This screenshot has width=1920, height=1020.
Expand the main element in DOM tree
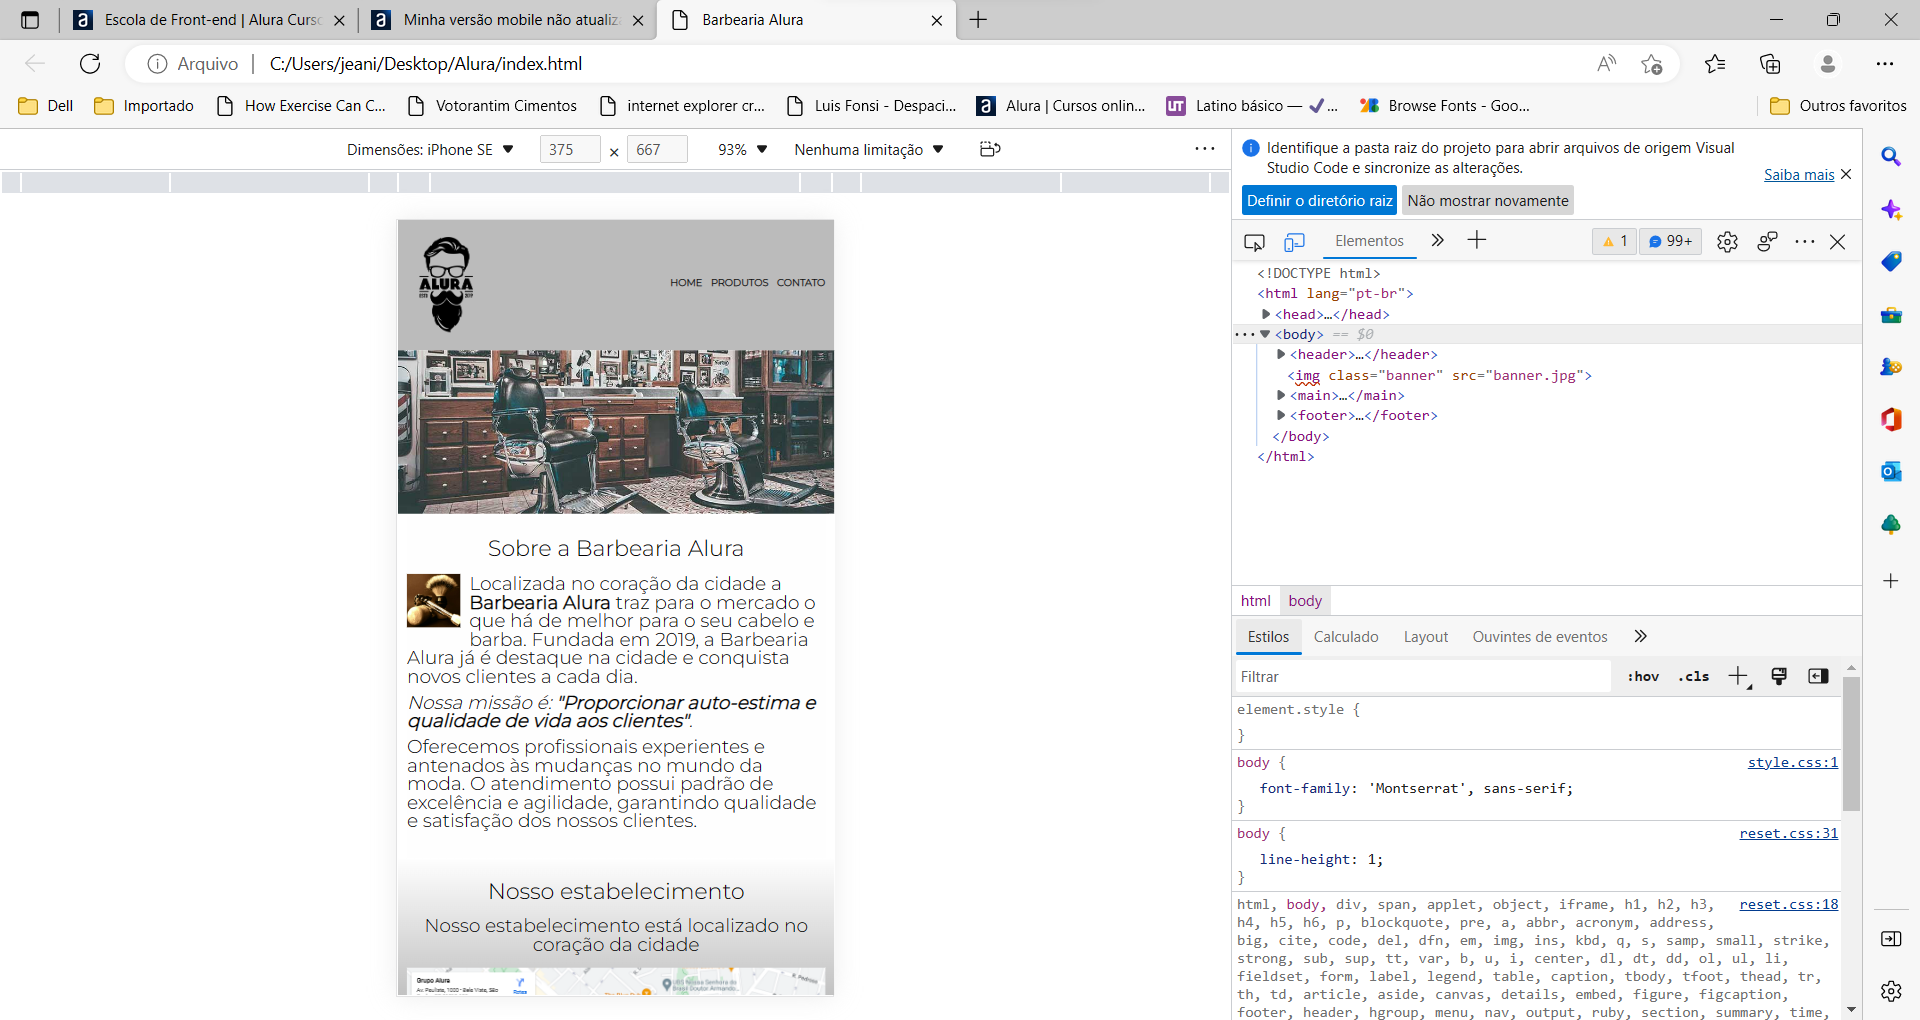[x=1281, y=395]
